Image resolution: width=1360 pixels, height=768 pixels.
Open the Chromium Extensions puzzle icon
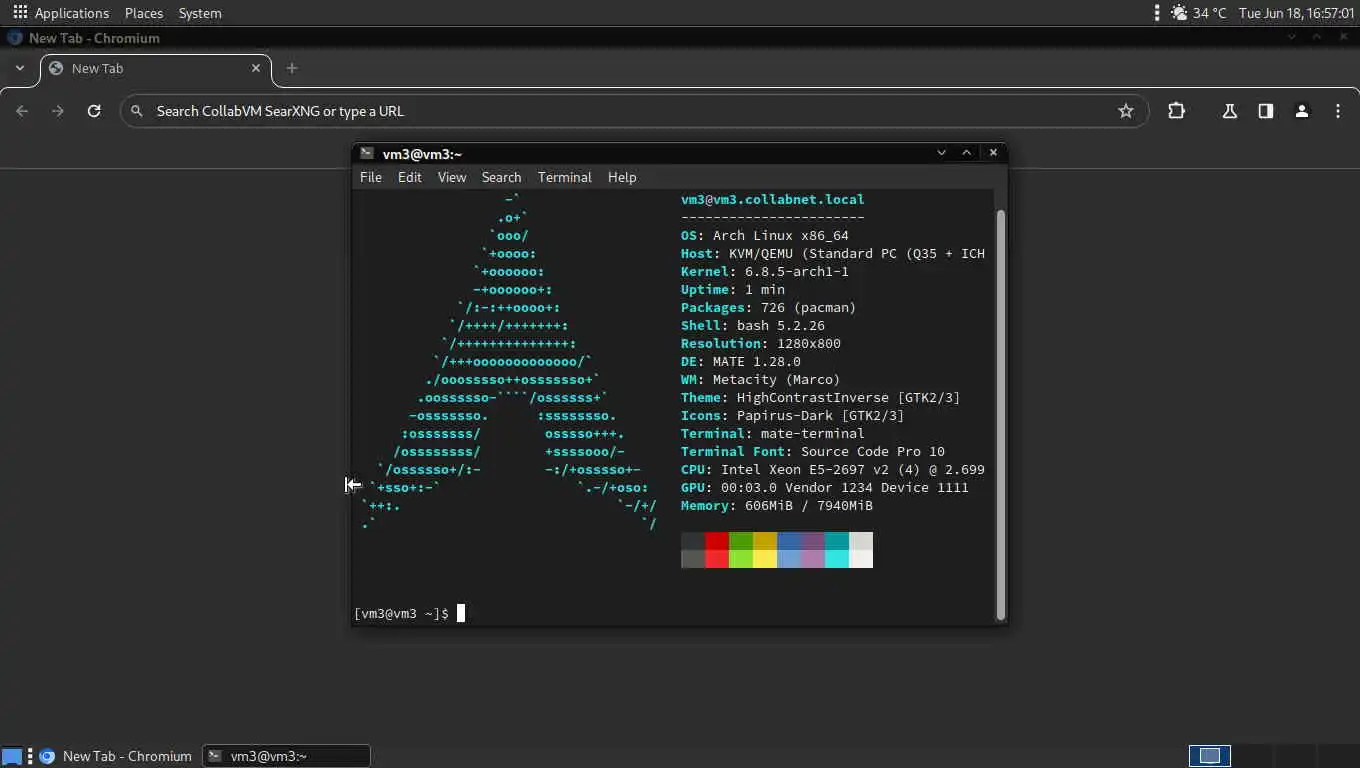click(1176, 111)
